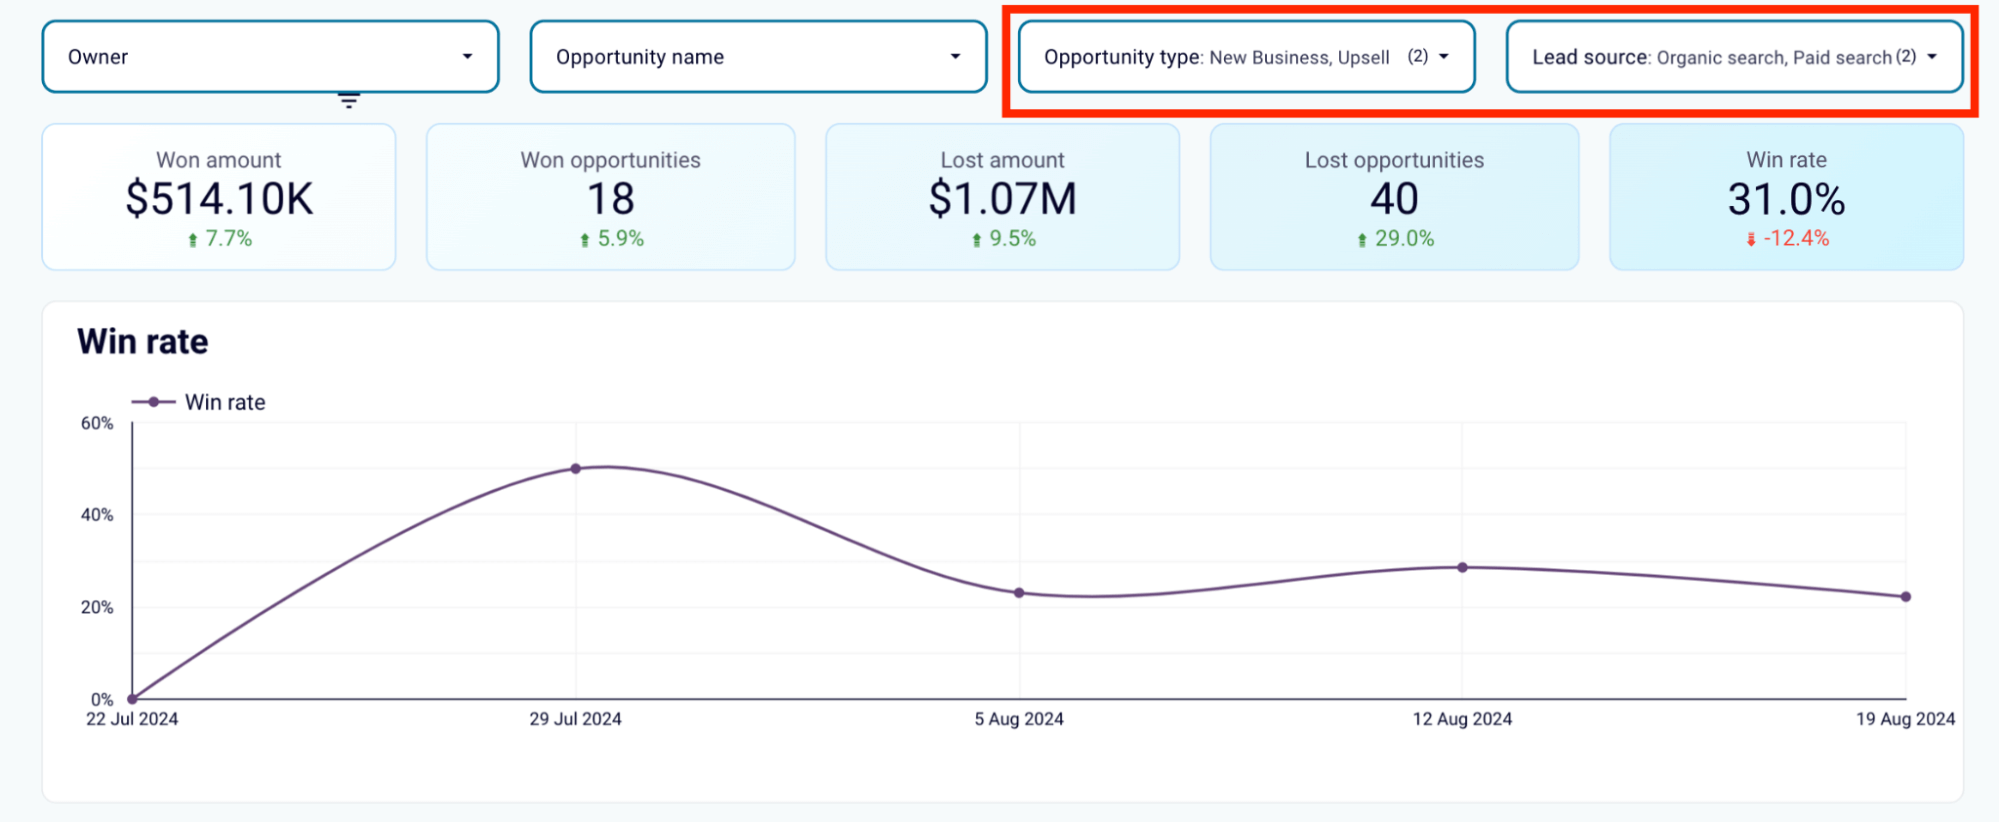Click the Opportunity type dropdown arrow
The width and height of the screenshot is (1999, 822).
point(1443,57)
